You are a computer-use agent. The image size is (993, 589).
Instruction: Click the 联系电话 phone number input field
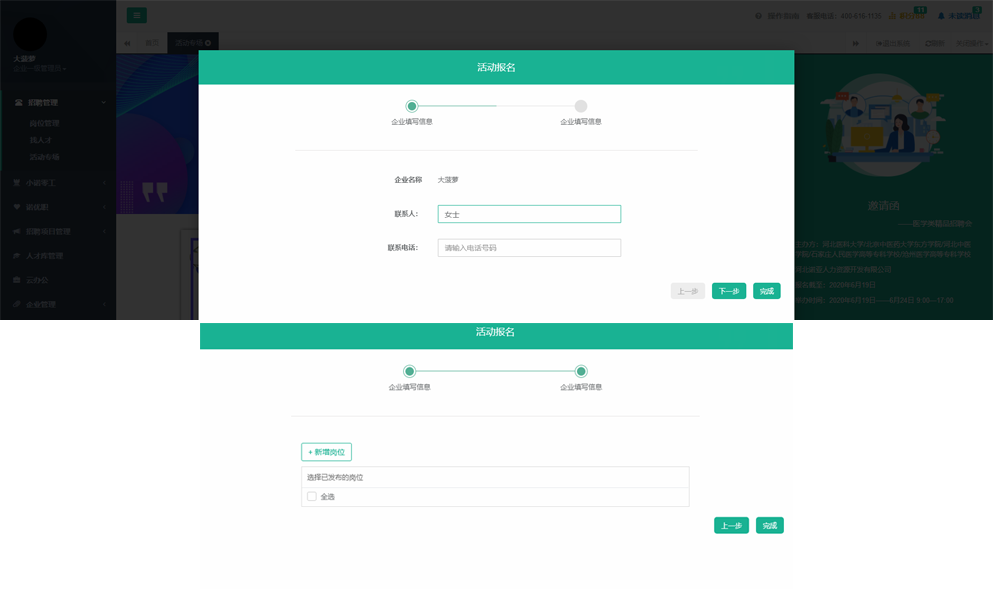pos(529,248)
